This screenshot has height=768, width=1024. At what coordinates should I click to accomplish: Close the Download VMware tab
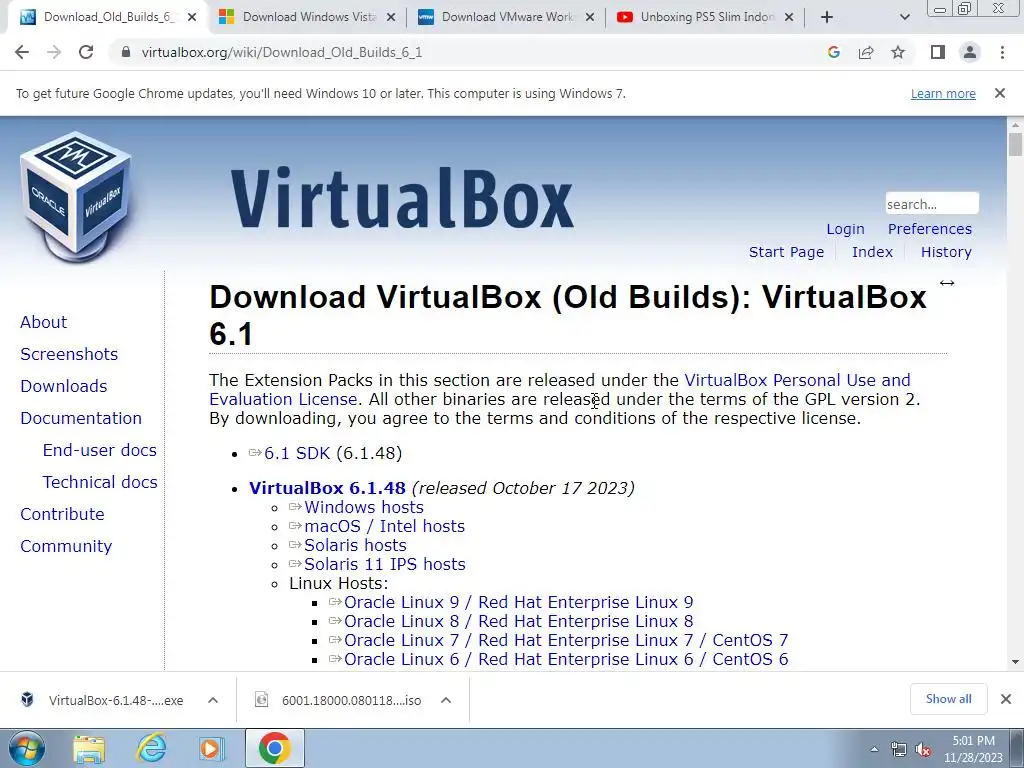[590, 17]
